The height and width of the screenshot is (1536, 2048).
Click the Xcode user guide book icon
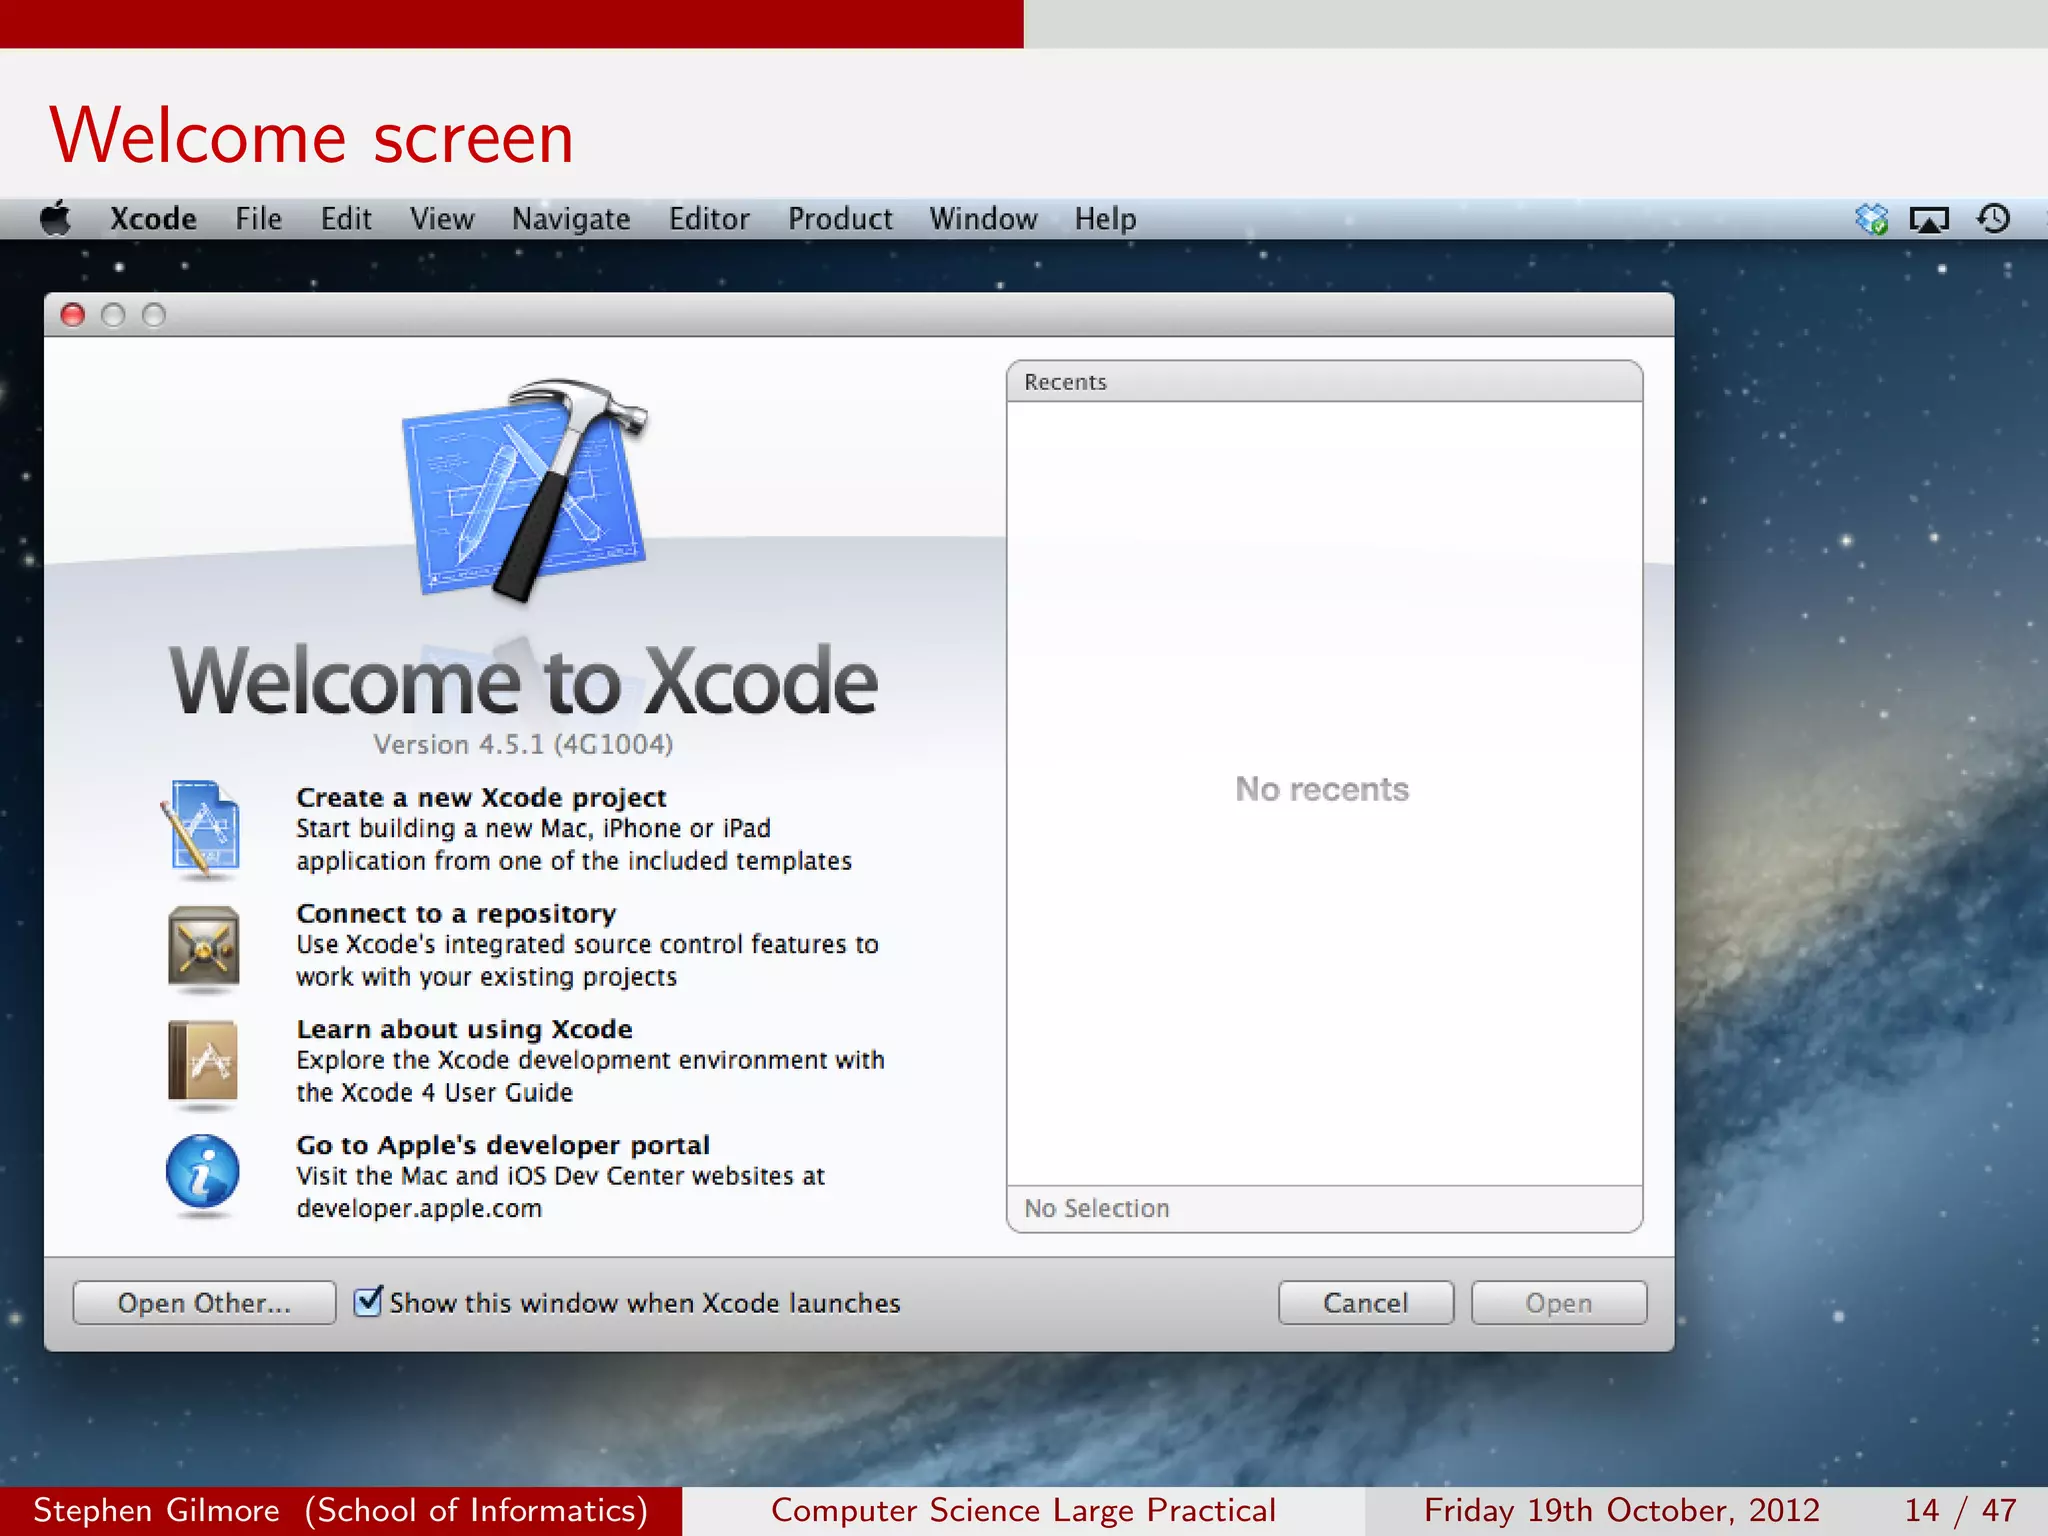pyautogui.click(x=203, y=1063)
